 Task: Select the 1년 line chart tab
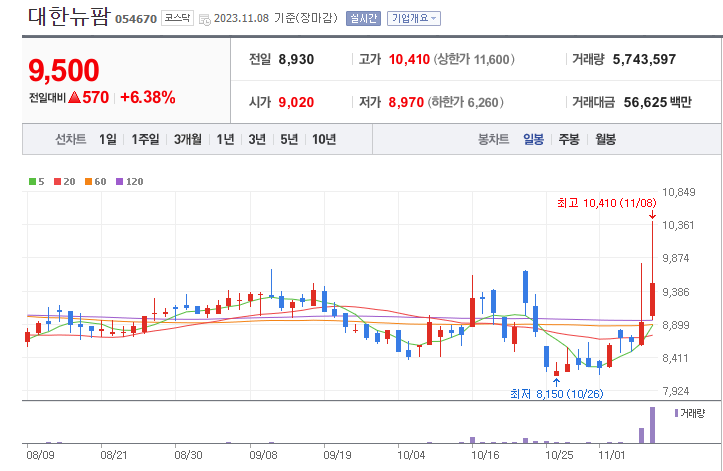click(x=225, y=139)
